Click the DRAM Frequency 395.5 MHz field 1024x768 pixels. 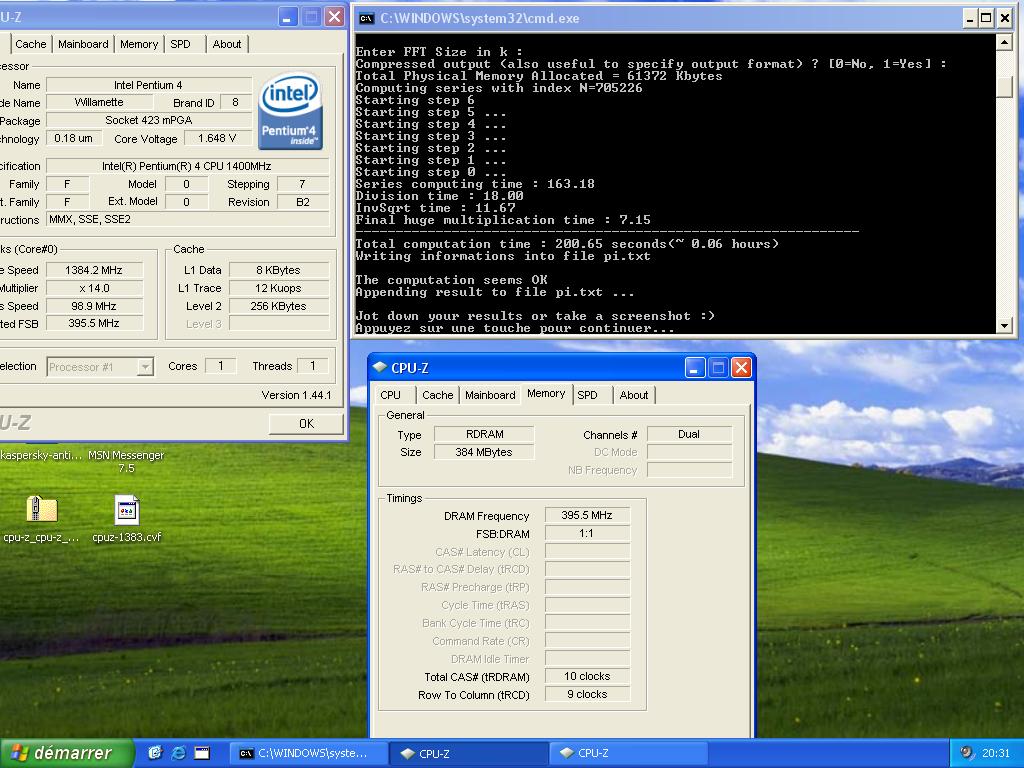pyautogui.click(x=587, y=515)
